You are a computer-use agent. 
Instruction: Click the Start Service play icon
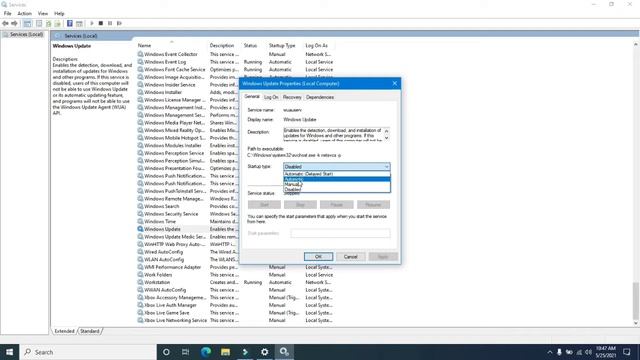coord(92,23)
